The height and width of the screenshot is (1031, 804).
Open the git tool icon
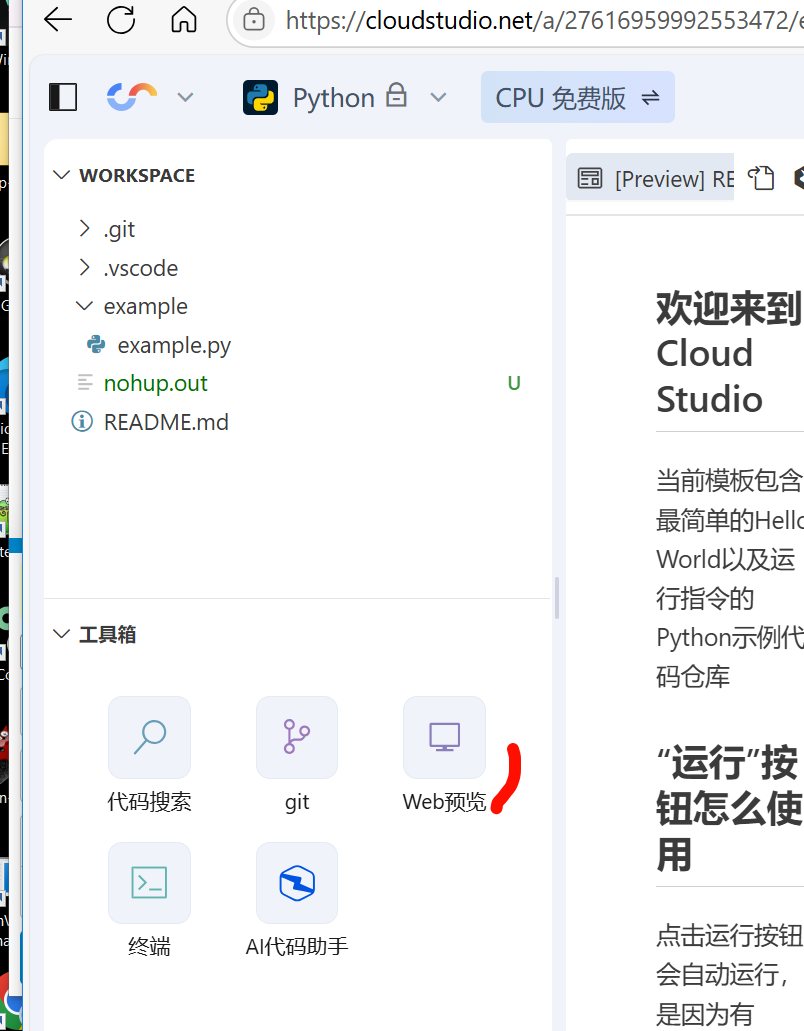point(297,738)
